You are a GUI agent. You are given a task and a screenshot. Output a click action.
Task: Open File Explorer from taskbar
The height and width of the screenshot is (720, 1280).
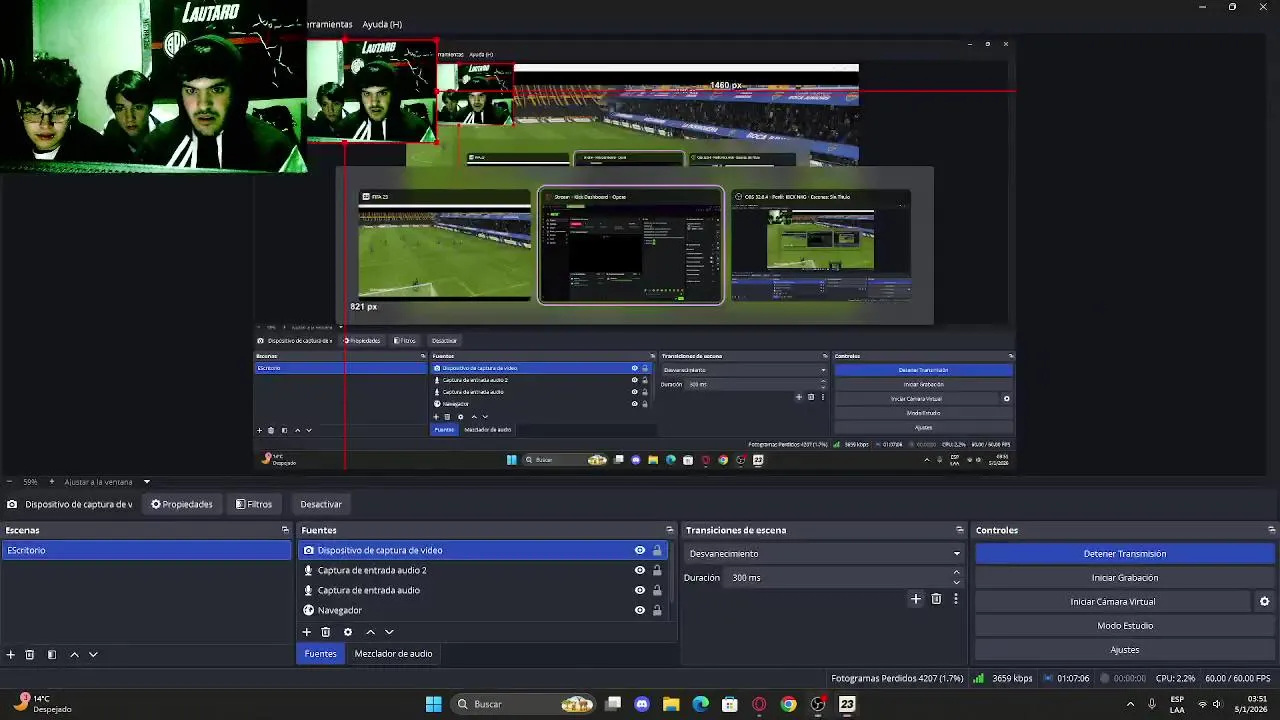tap(671, 704)
